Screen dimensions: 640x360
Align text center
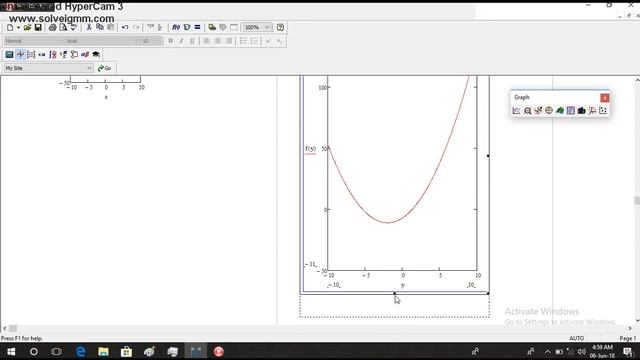(218, 41)
